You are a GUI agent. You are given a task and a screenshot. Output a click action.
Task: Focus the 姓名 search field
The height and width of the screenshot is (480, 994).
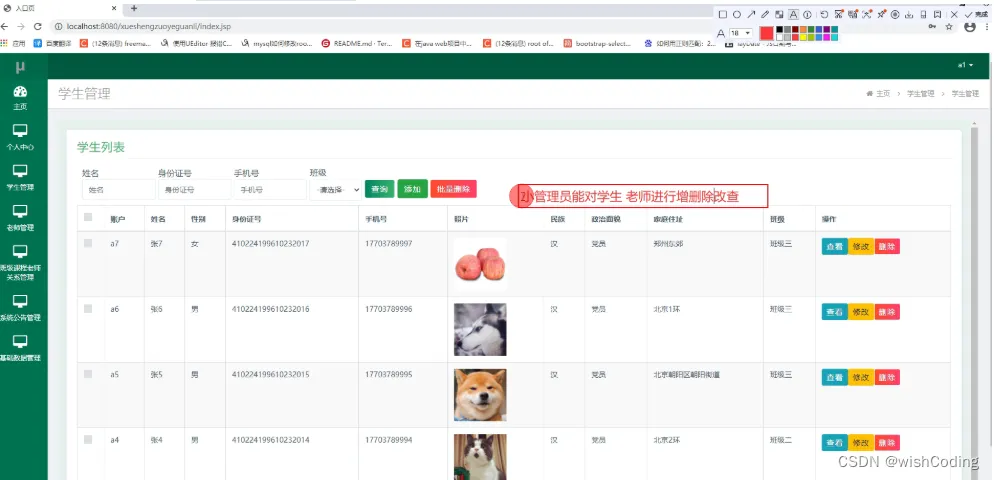119,190
